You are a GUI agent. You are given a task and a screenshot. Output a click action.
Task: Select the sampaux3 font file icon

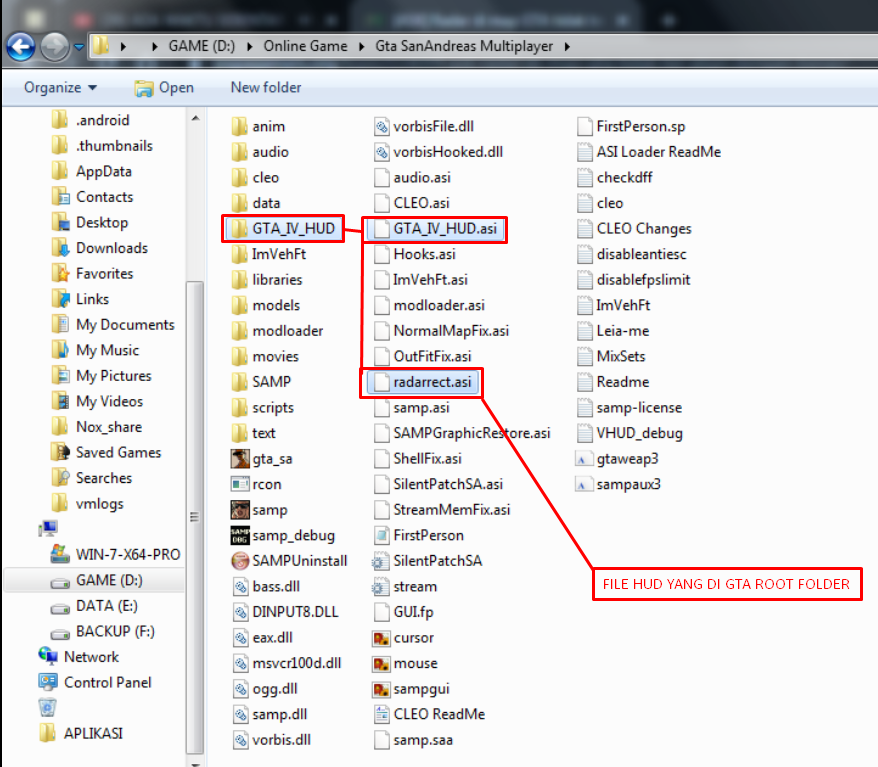click(583, 484)
